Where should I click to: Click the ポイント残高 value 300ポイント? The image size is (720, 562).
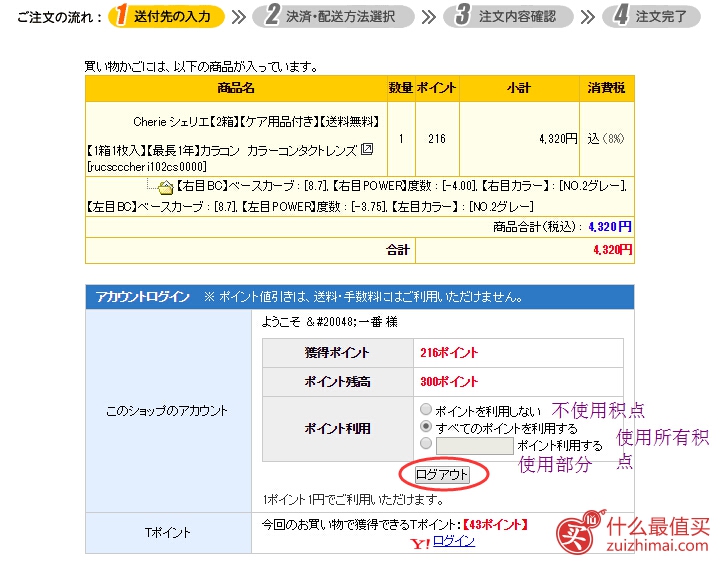[449, 382]
